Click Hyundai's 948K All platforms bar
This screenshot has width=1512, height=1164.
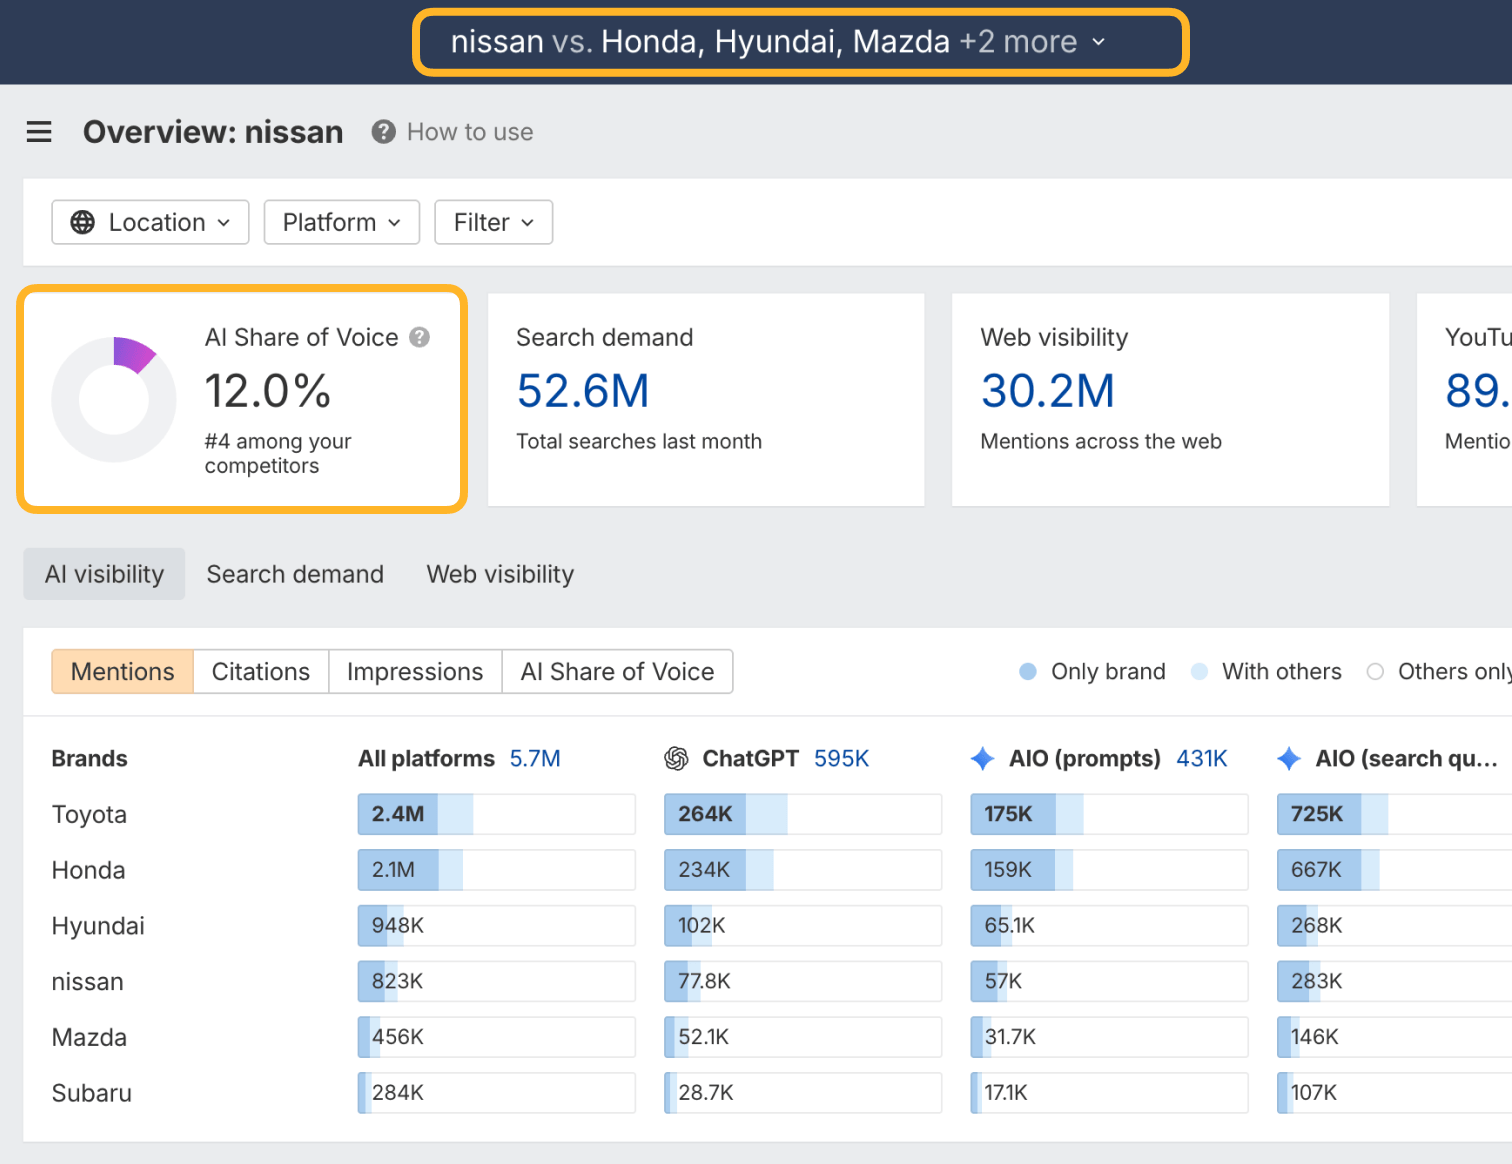(496, 926)
